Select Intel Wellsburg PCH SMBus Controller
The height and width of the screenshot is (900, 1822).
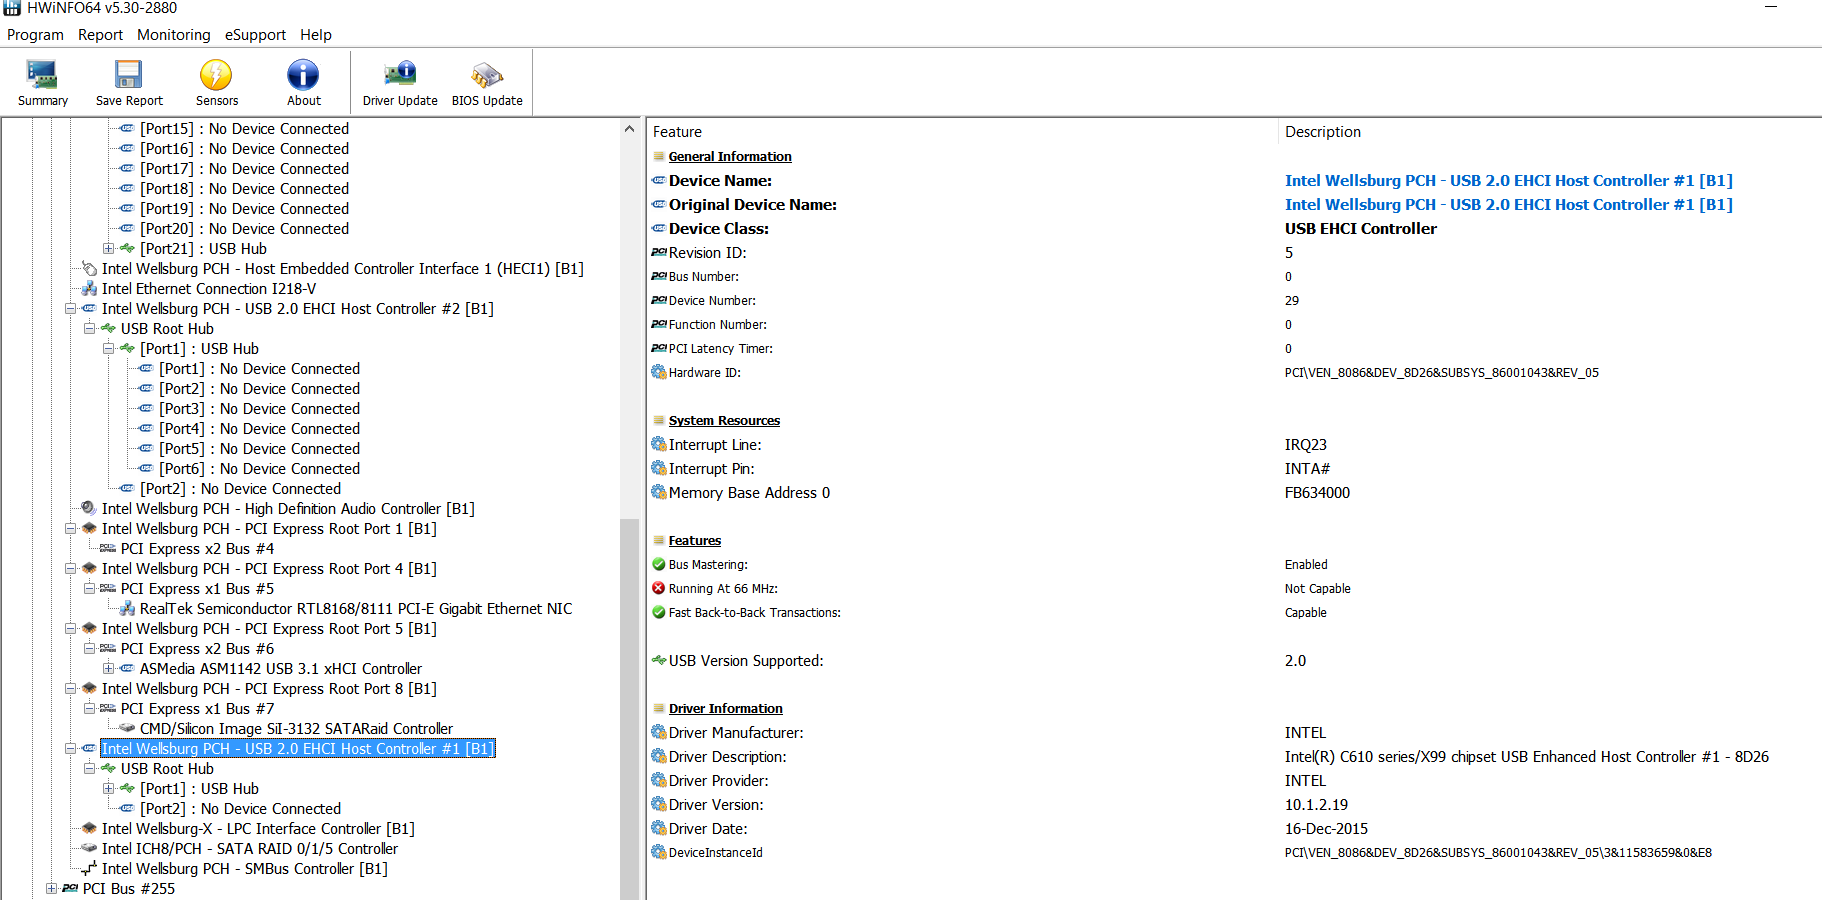point(245,869)
